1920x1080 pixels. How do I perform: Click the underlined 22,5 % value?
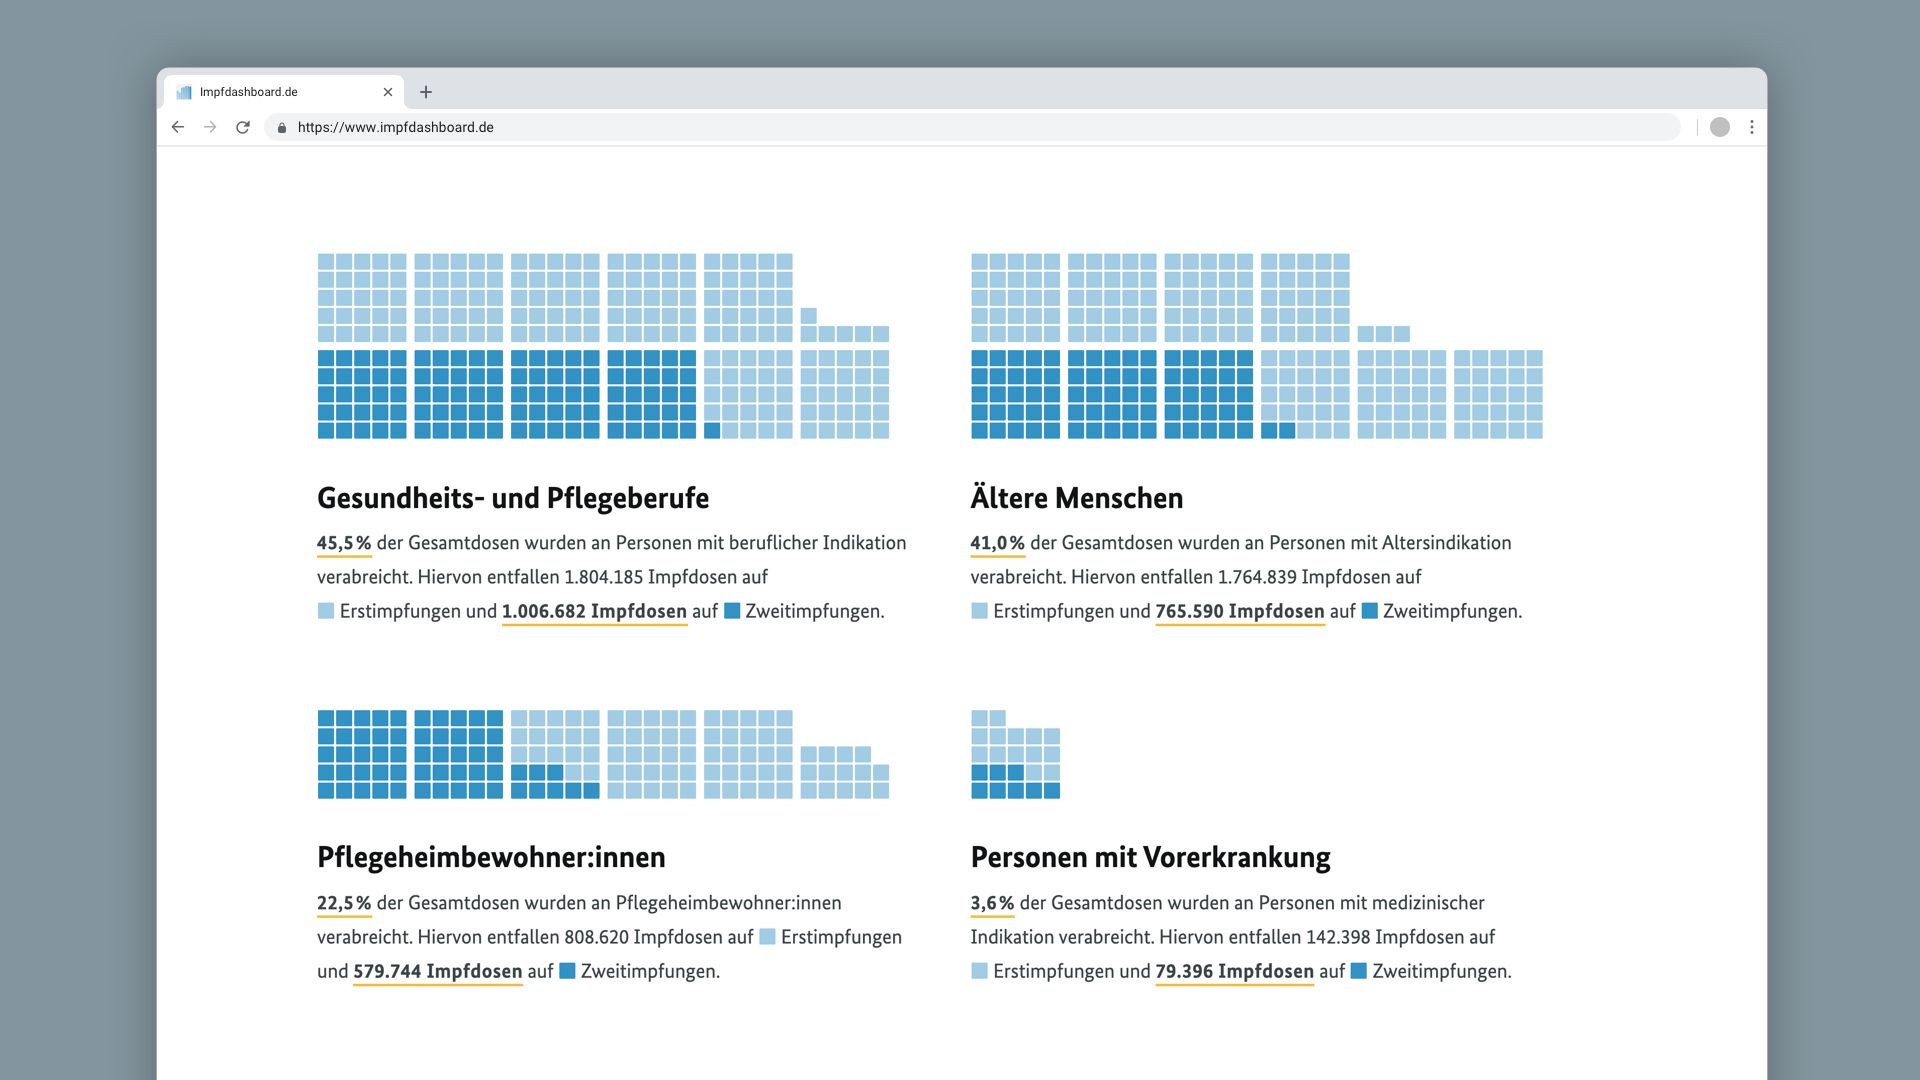[x=344, y=903]
